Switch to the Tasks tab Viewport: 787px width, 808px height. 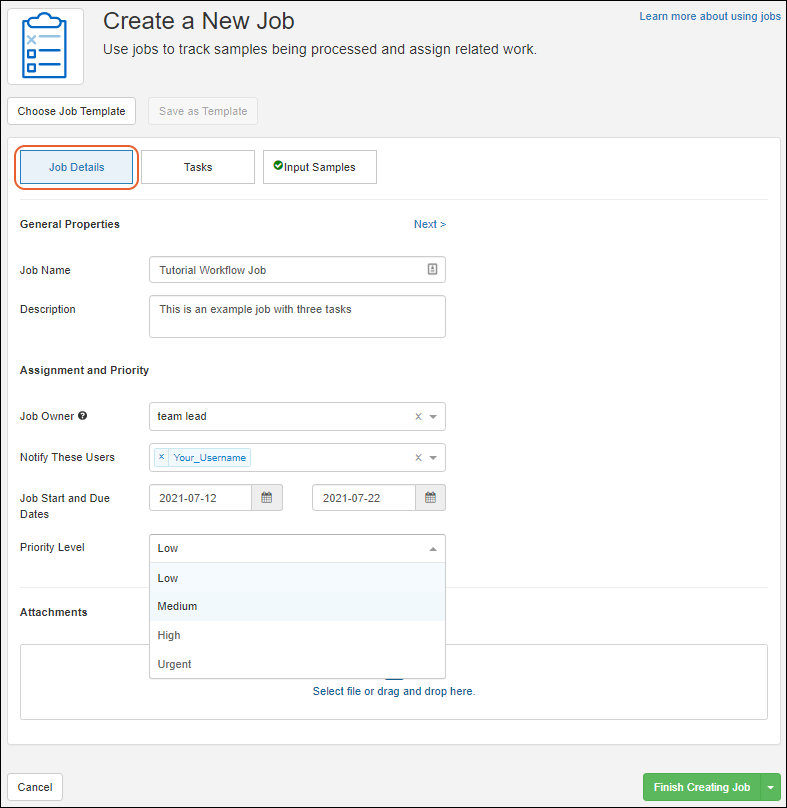pos(198,167)
